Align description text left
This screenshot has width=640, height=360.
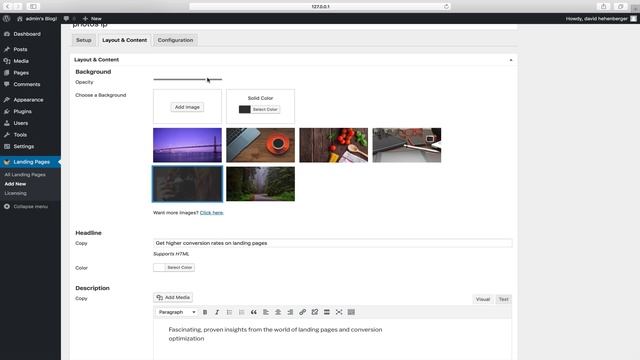click(266, 312)
